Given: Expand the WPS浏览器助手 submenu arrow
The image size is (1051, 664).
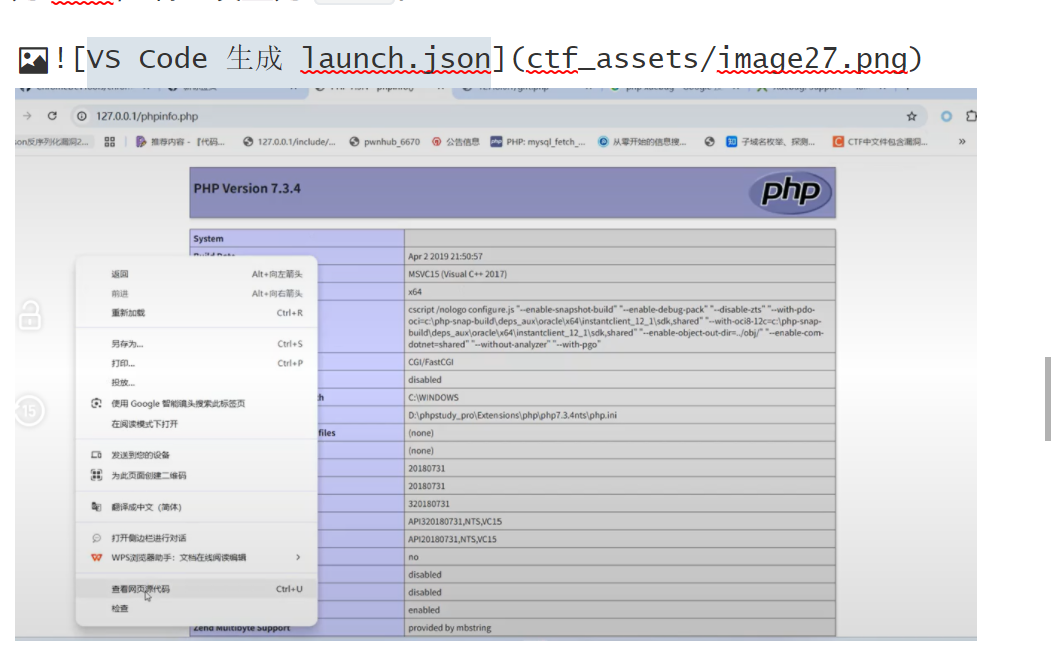Looking at the screenshot, I should [298, 557].
